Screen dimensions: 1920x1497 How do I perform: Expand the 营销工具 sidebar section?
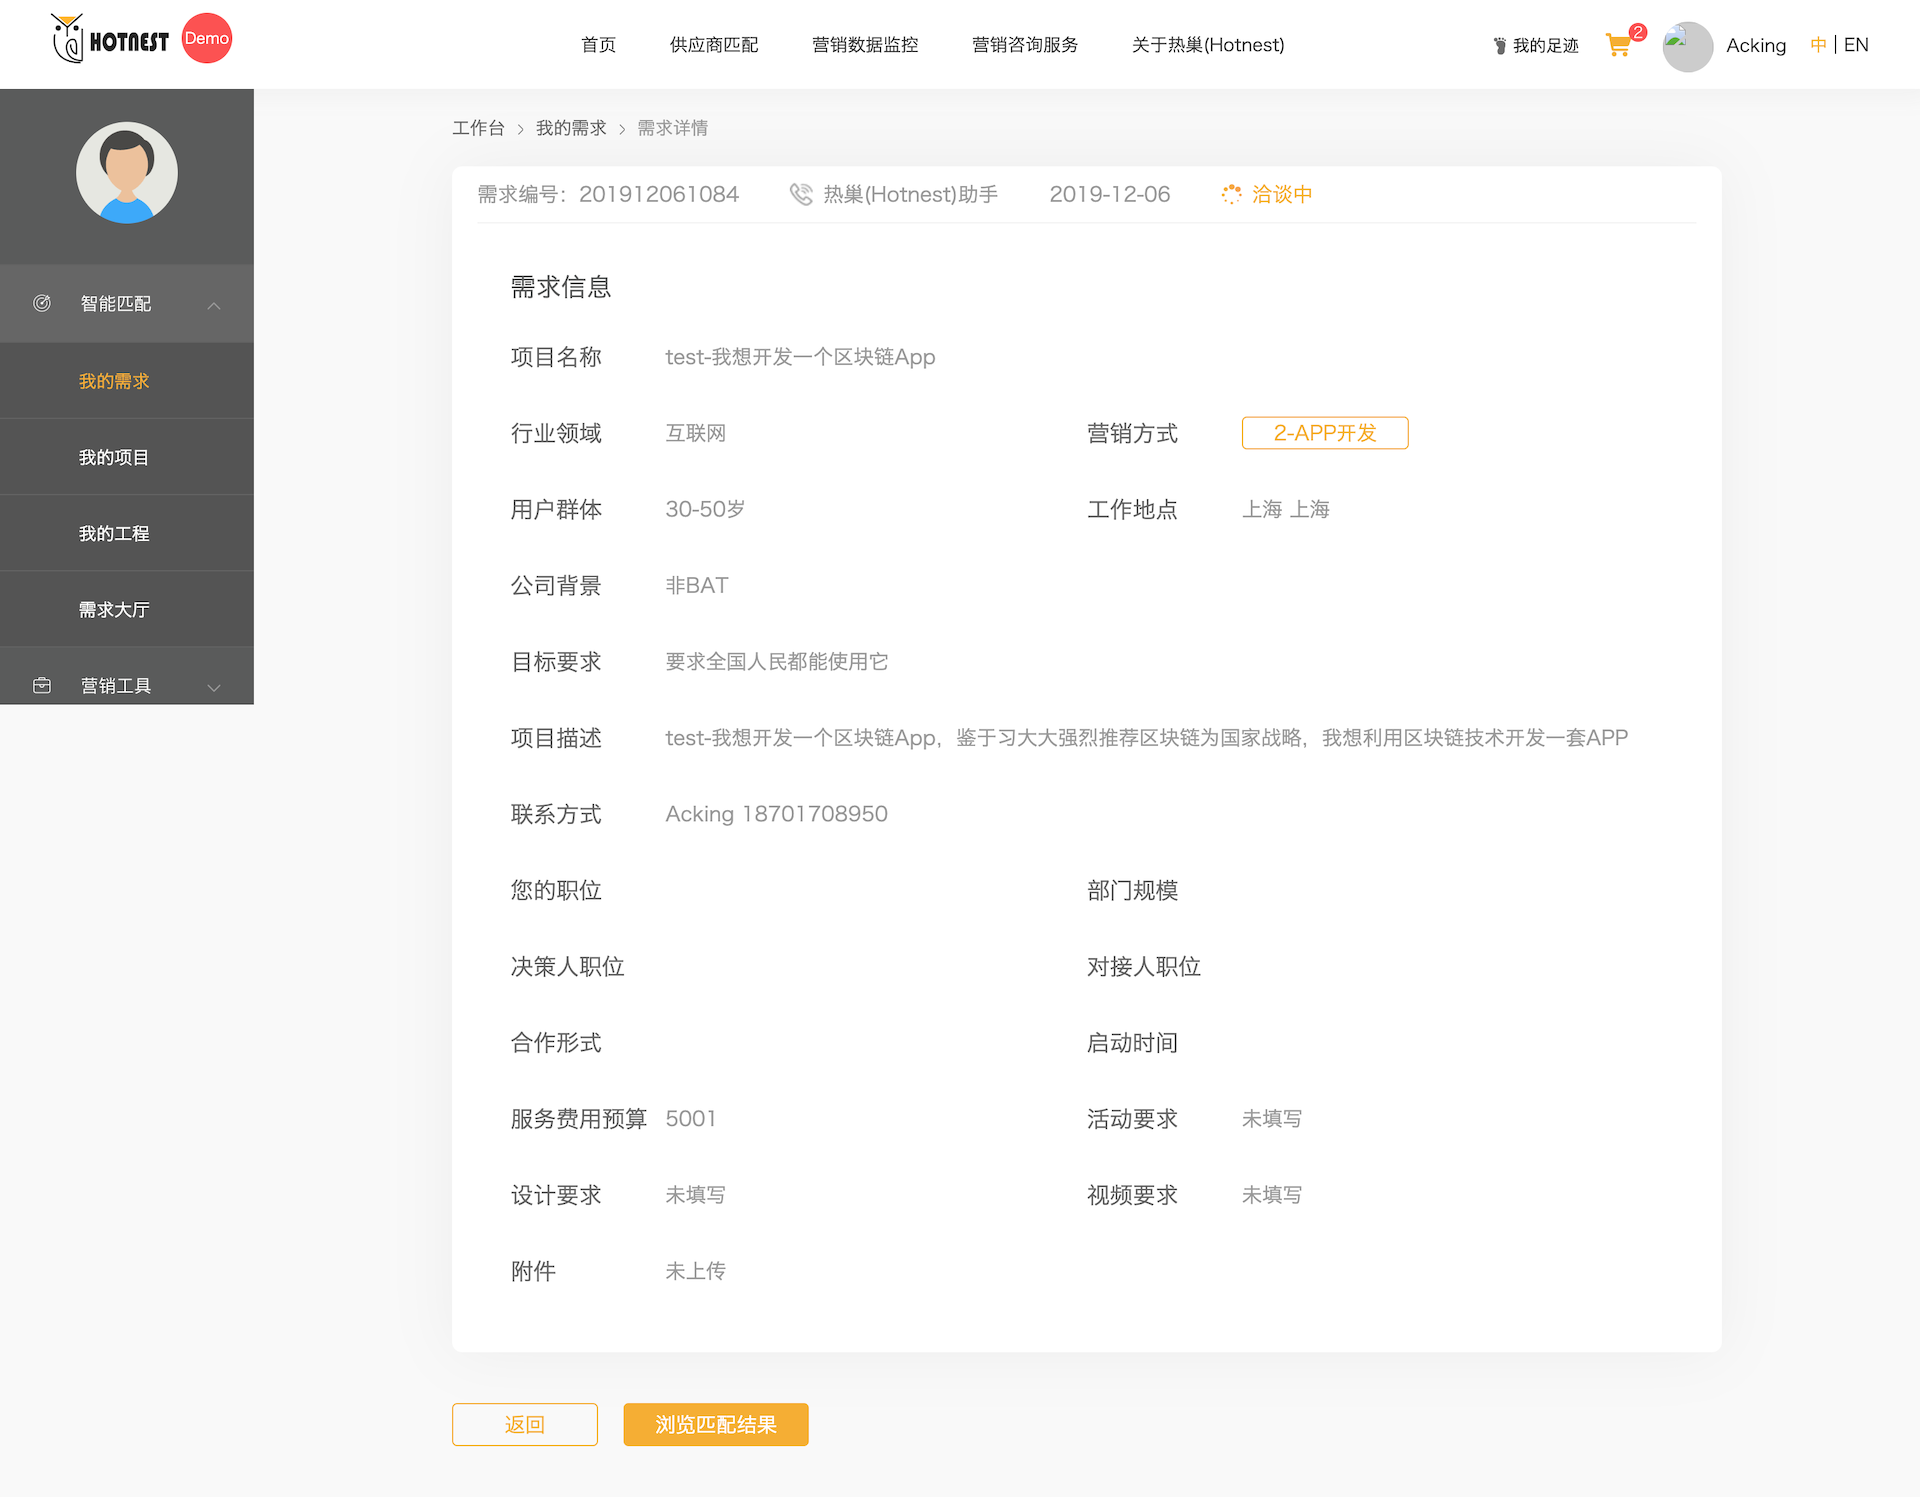pos(214,687)
